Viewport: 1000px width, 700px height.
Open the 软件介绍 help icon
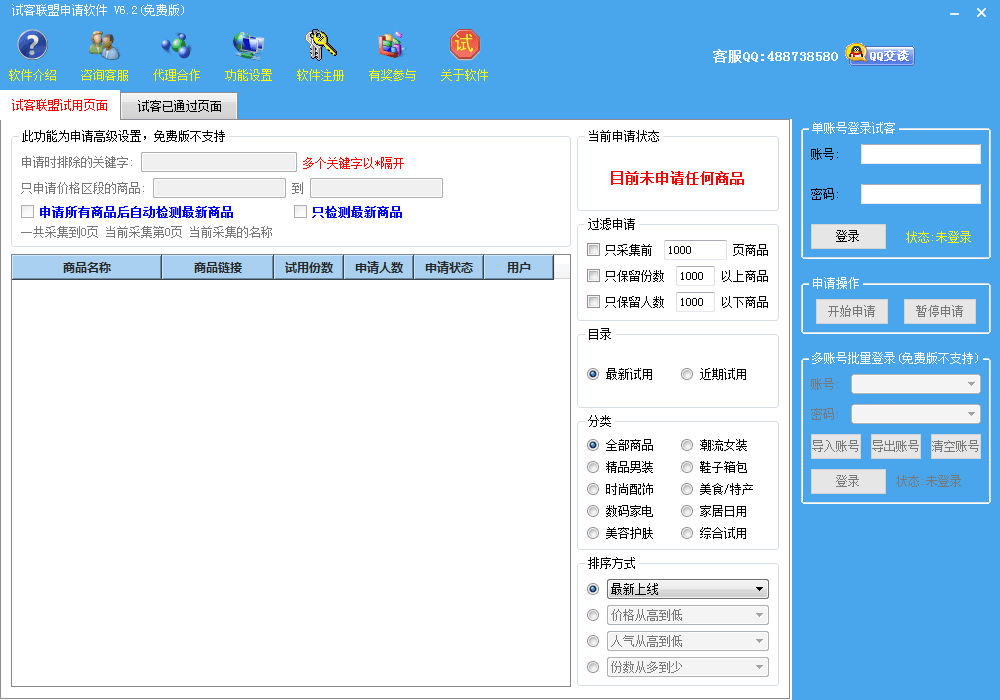pyautogui.click(x=32, y=46)
